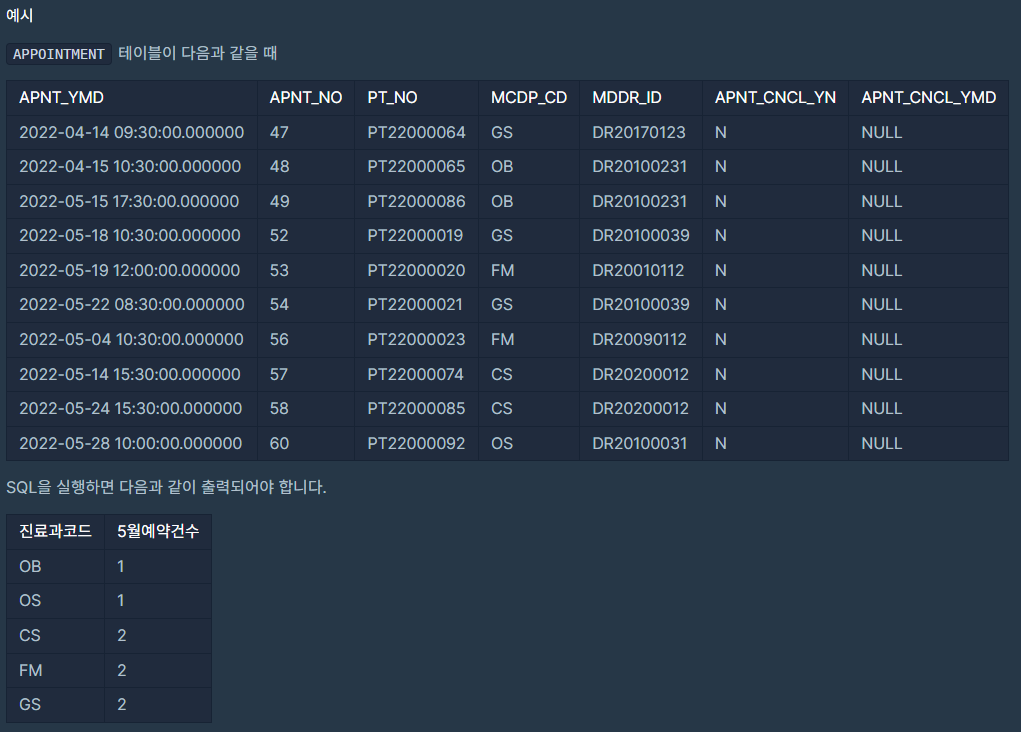The image size is (1021, 732).
Task: Click patient number PT22000065
Action: click(416, 167)
